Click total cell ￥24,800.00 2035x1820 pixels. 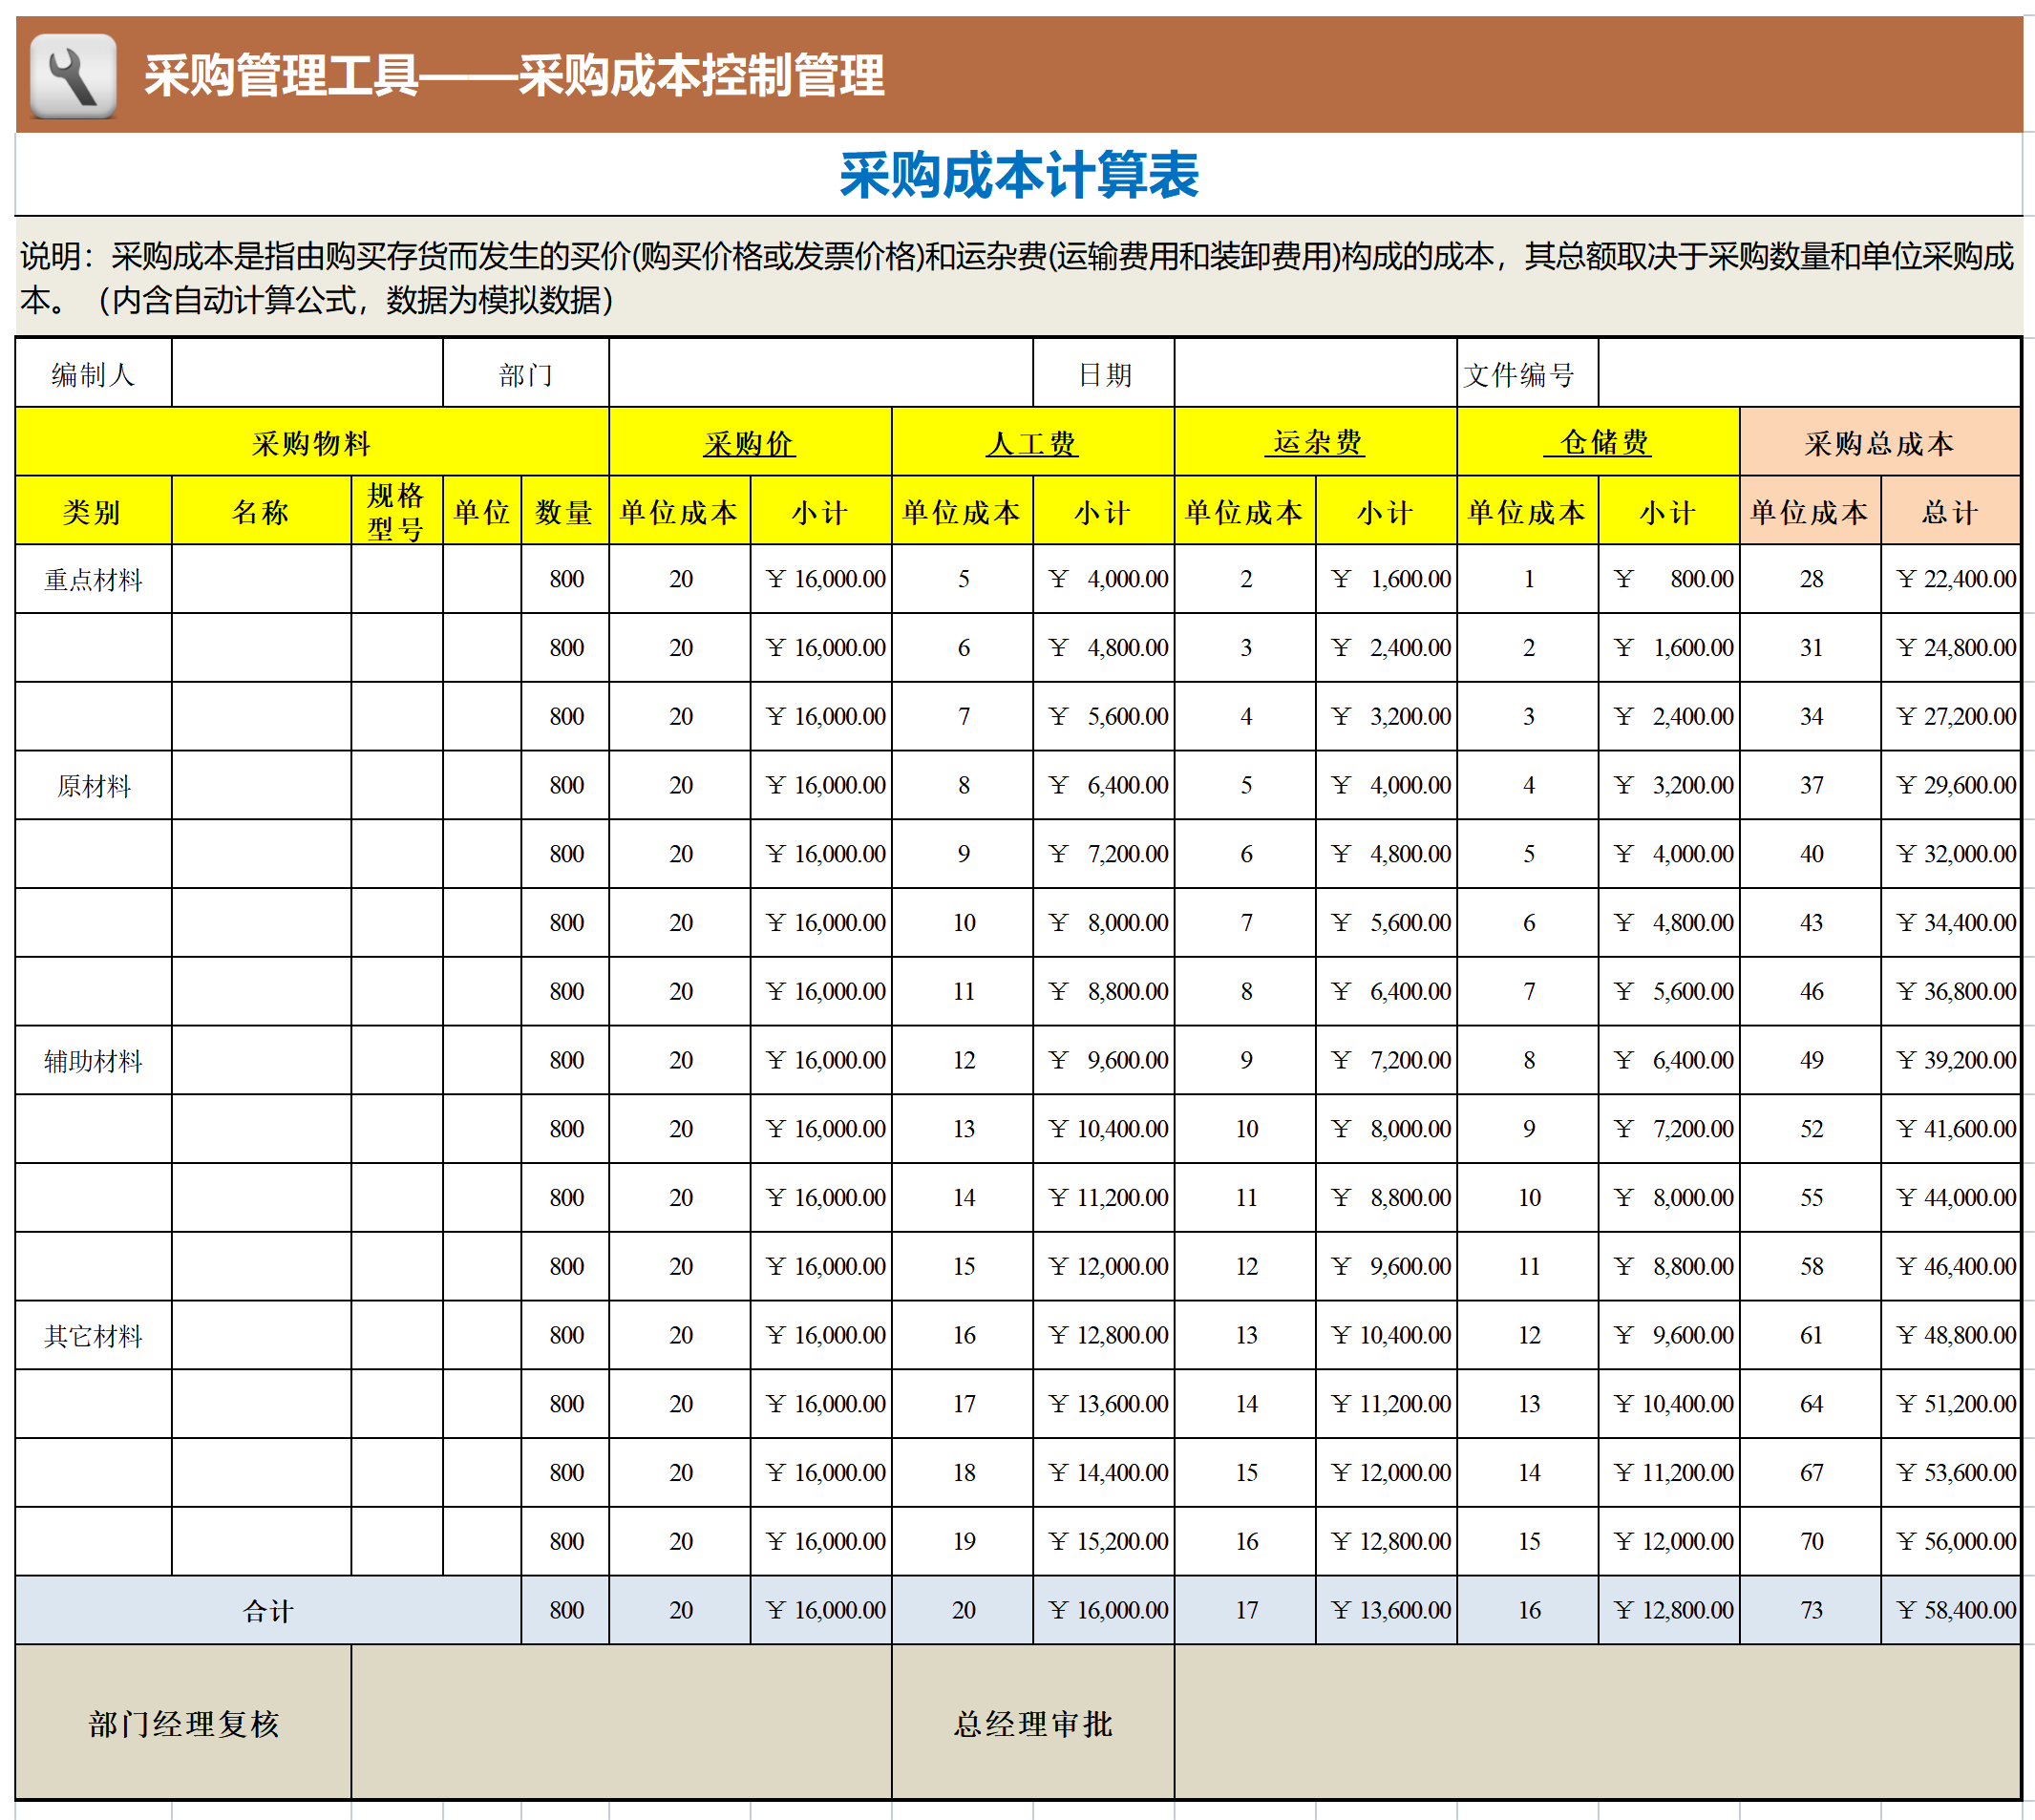[1950, 648]
